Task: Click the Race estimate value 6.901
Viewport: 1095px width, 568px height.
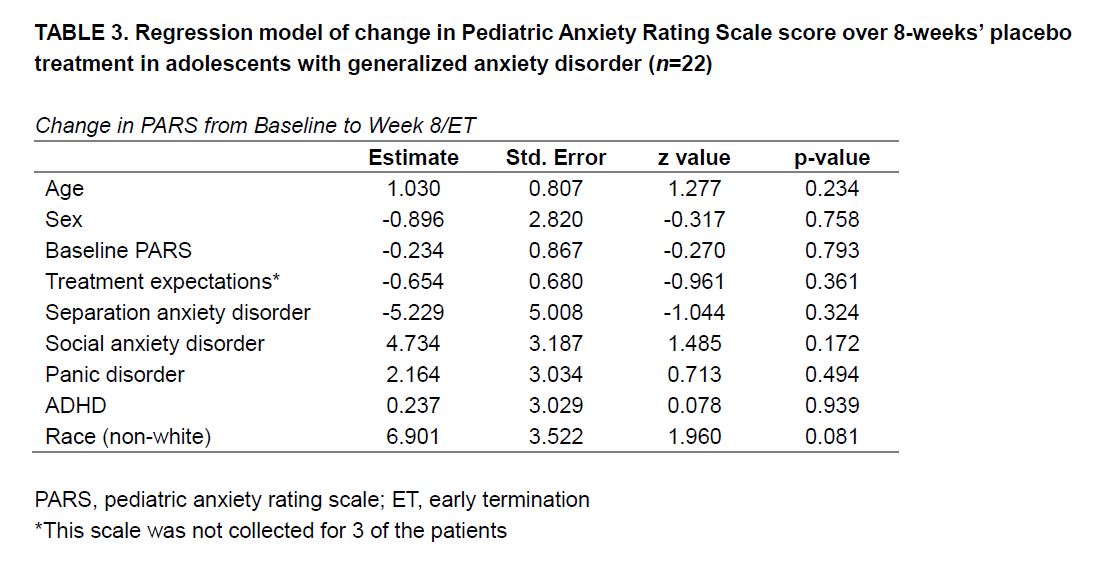Action: (x=413, y=437)
